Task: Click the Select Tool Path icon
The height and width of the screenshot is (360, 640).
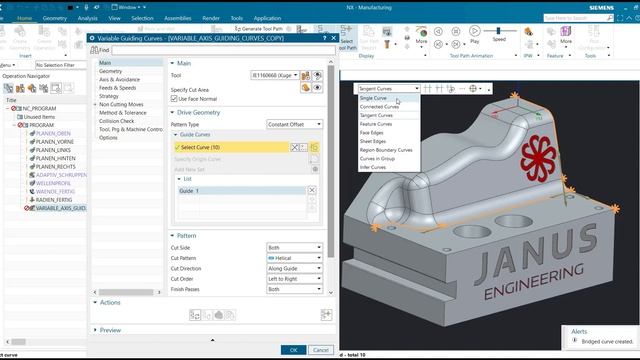Action: pos(347,37)
